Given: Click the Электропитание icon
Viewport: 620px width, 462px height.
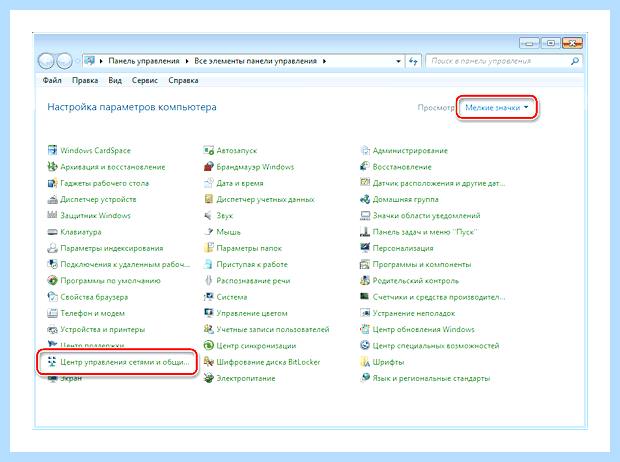Looking at the screenshot, I should pos(208,378).
